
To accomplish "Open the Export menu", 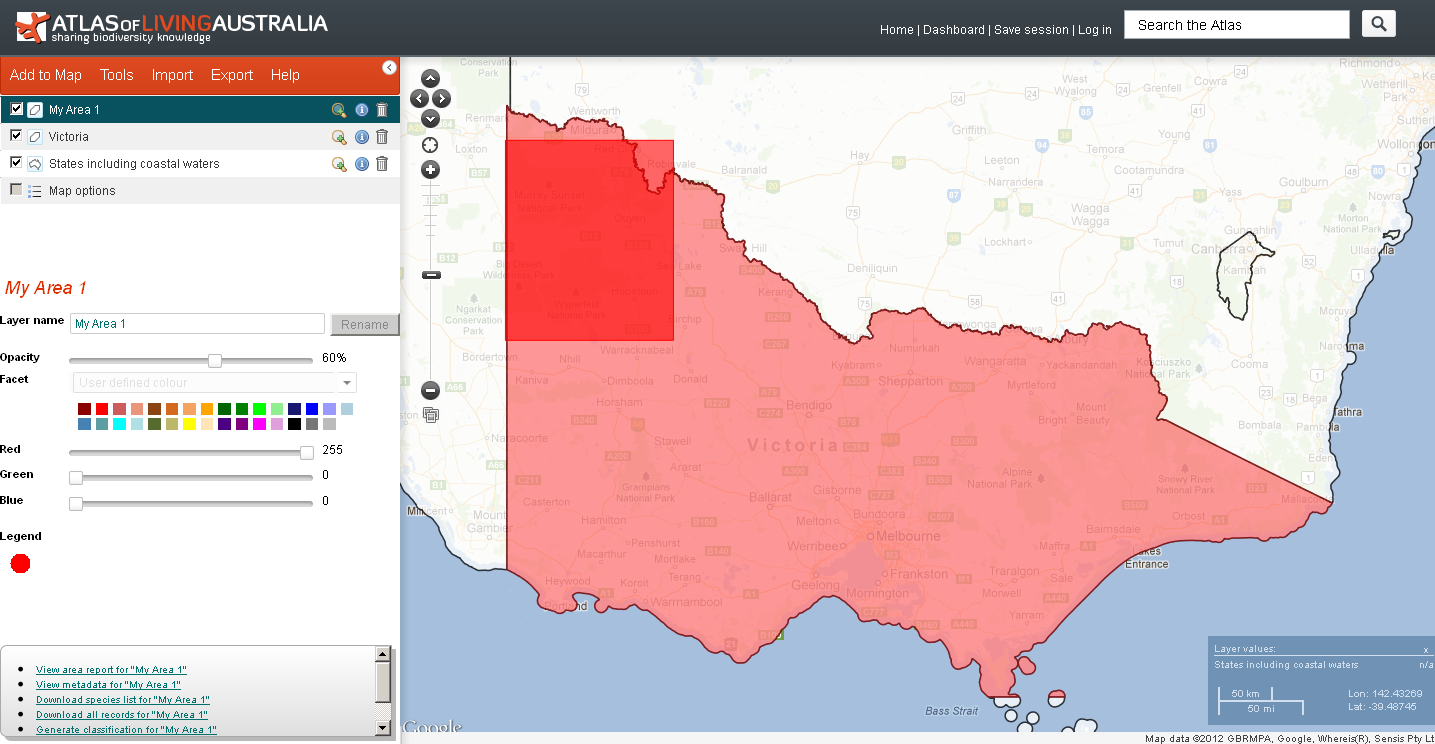I will [x=232, y=75].
